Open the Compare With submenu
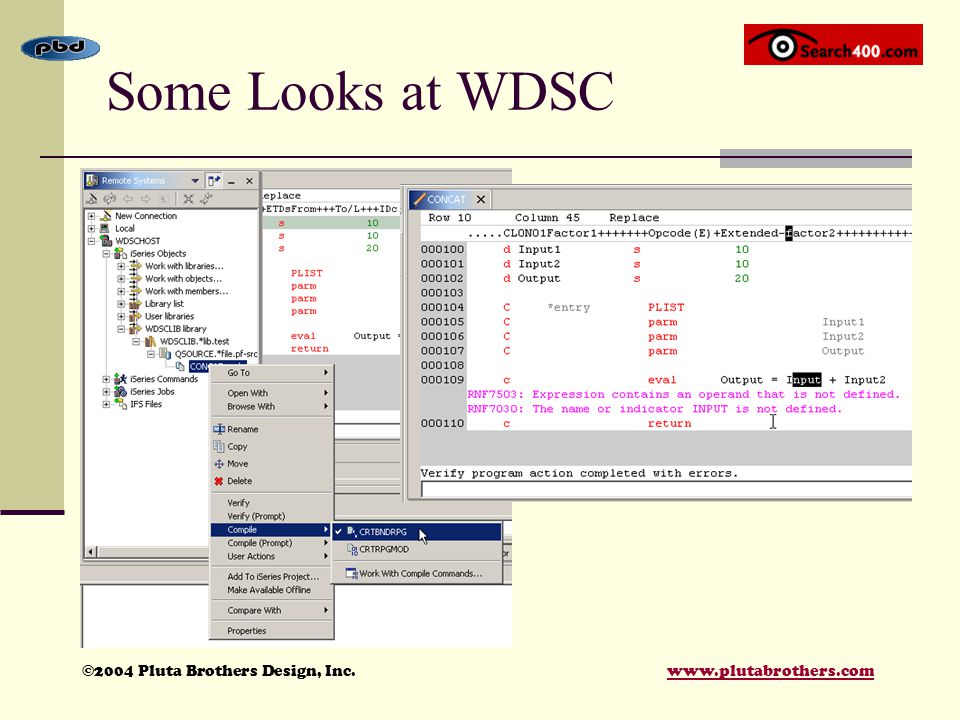This screenshot has height=720, width=960. (x=272, y=610)
